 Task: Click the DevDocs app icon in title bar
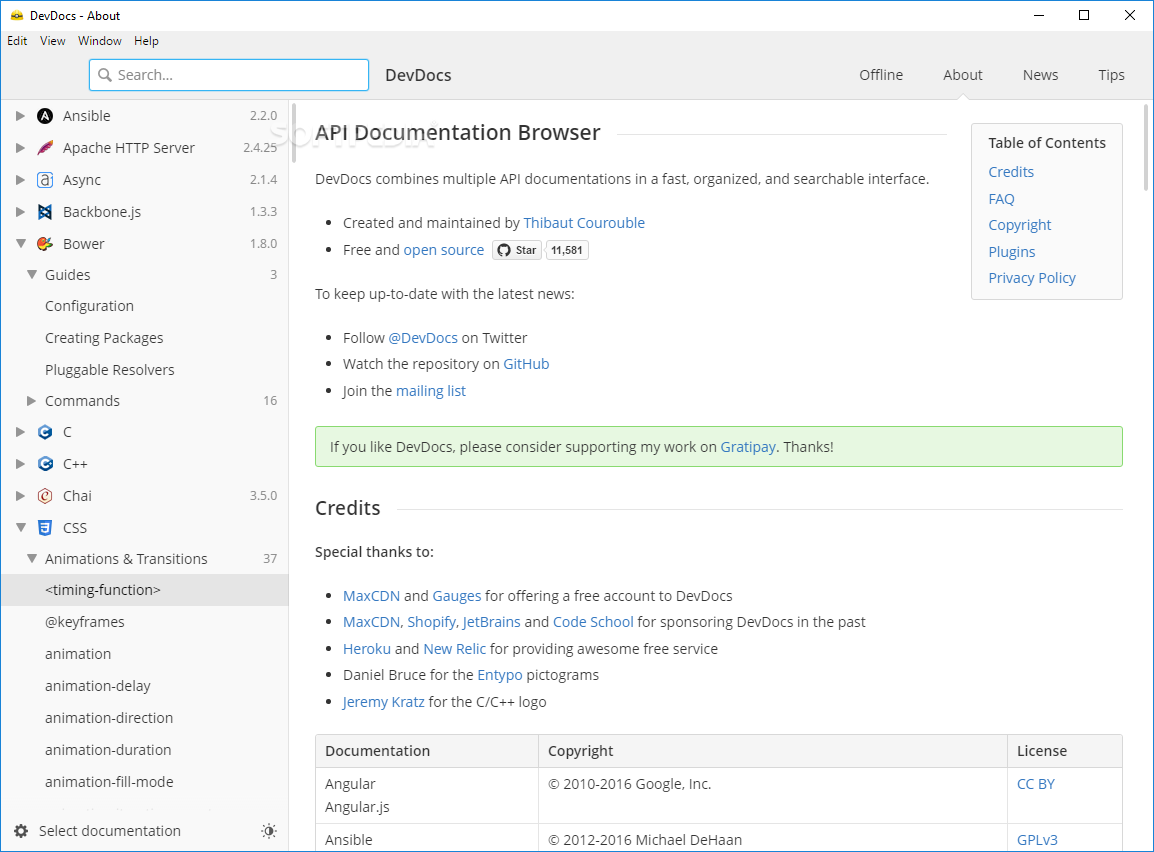coord(17,15)
